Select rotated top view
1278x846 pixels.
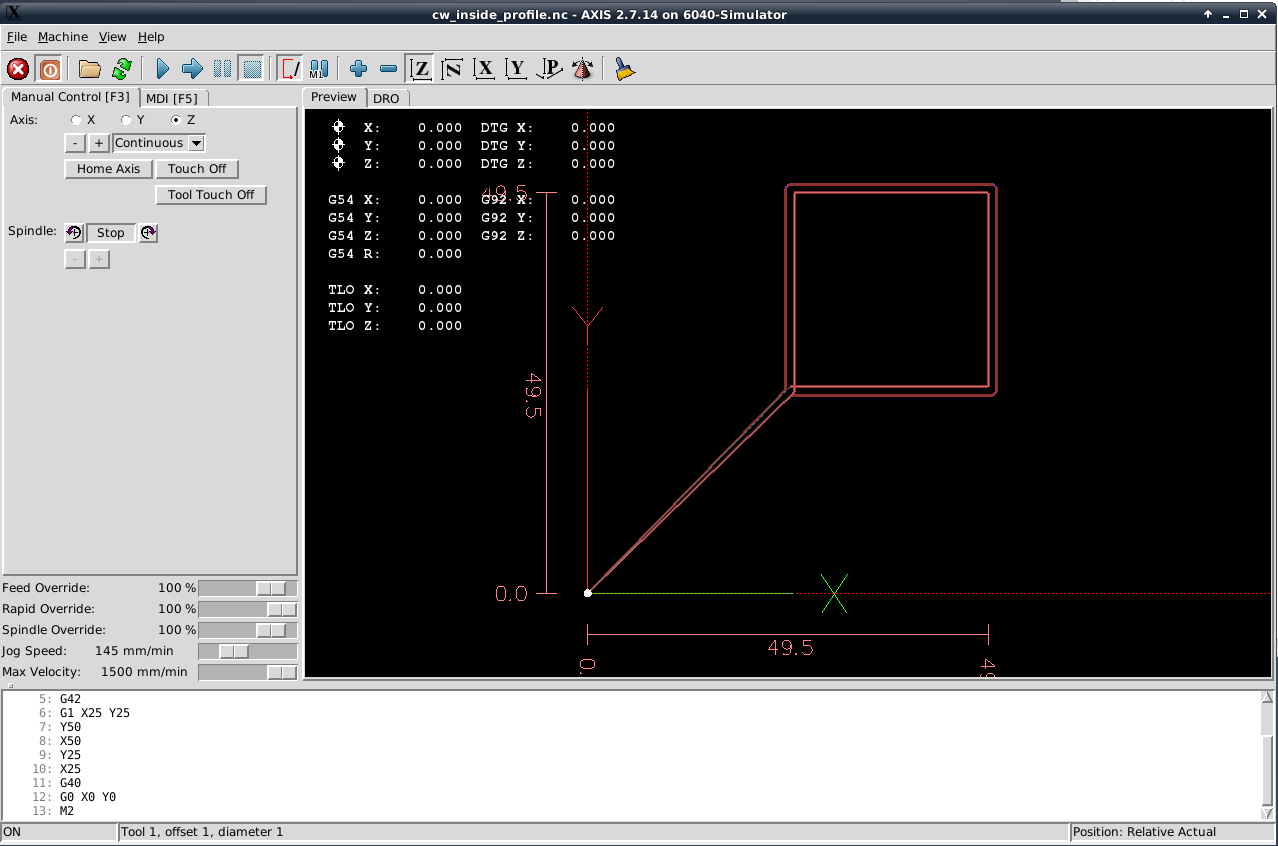(452, 69)
